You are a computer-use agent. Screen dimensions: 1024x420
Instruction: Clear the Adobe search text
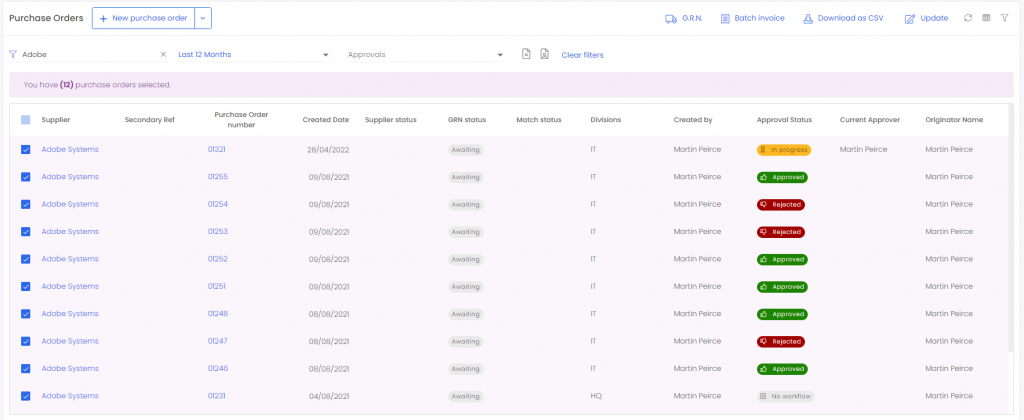pos(163,55)
